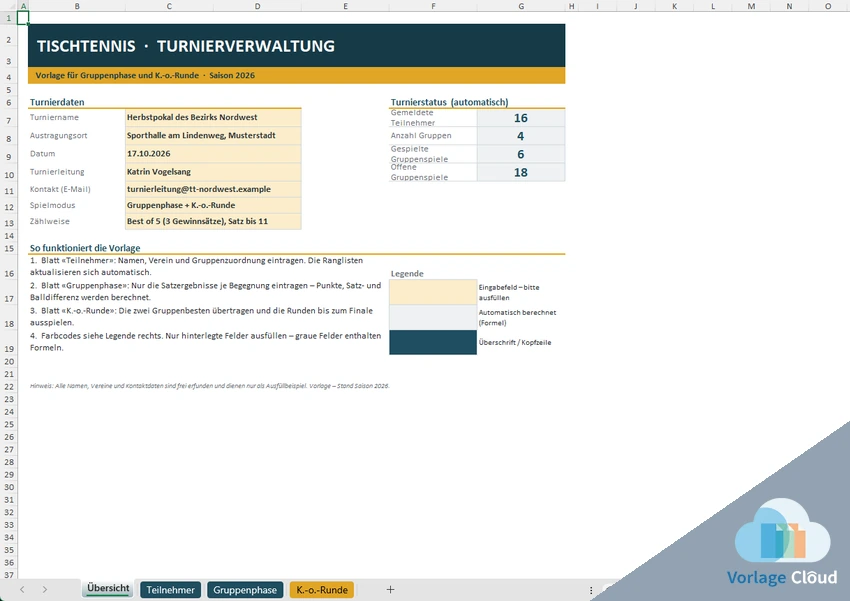Click the Eingabefeld – bitte ausfüllen legend text

coord(509,292)
